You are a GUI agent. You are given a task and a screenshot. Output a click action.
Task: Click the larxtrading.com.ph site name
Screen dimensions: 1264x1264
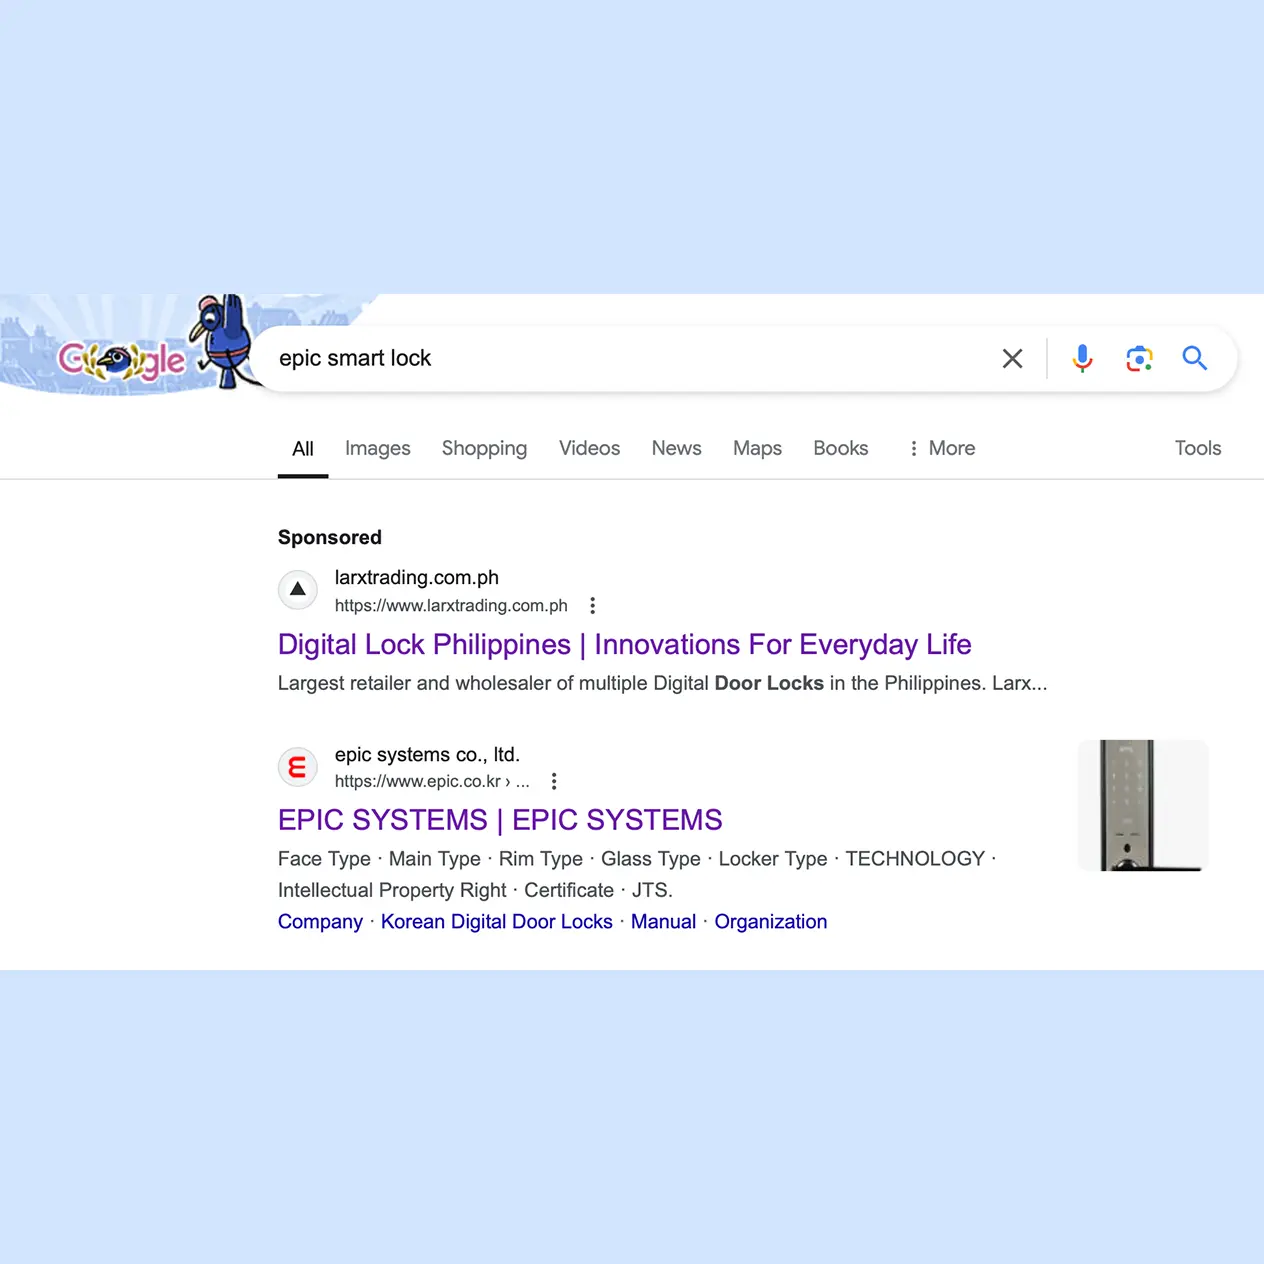(x=417, y=577)
